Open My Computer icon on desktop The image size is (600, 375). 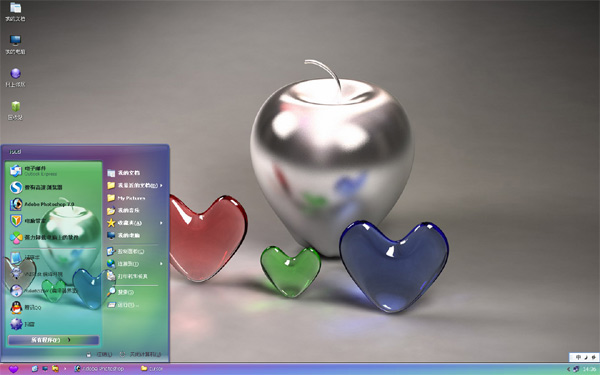tap(15, 44)
